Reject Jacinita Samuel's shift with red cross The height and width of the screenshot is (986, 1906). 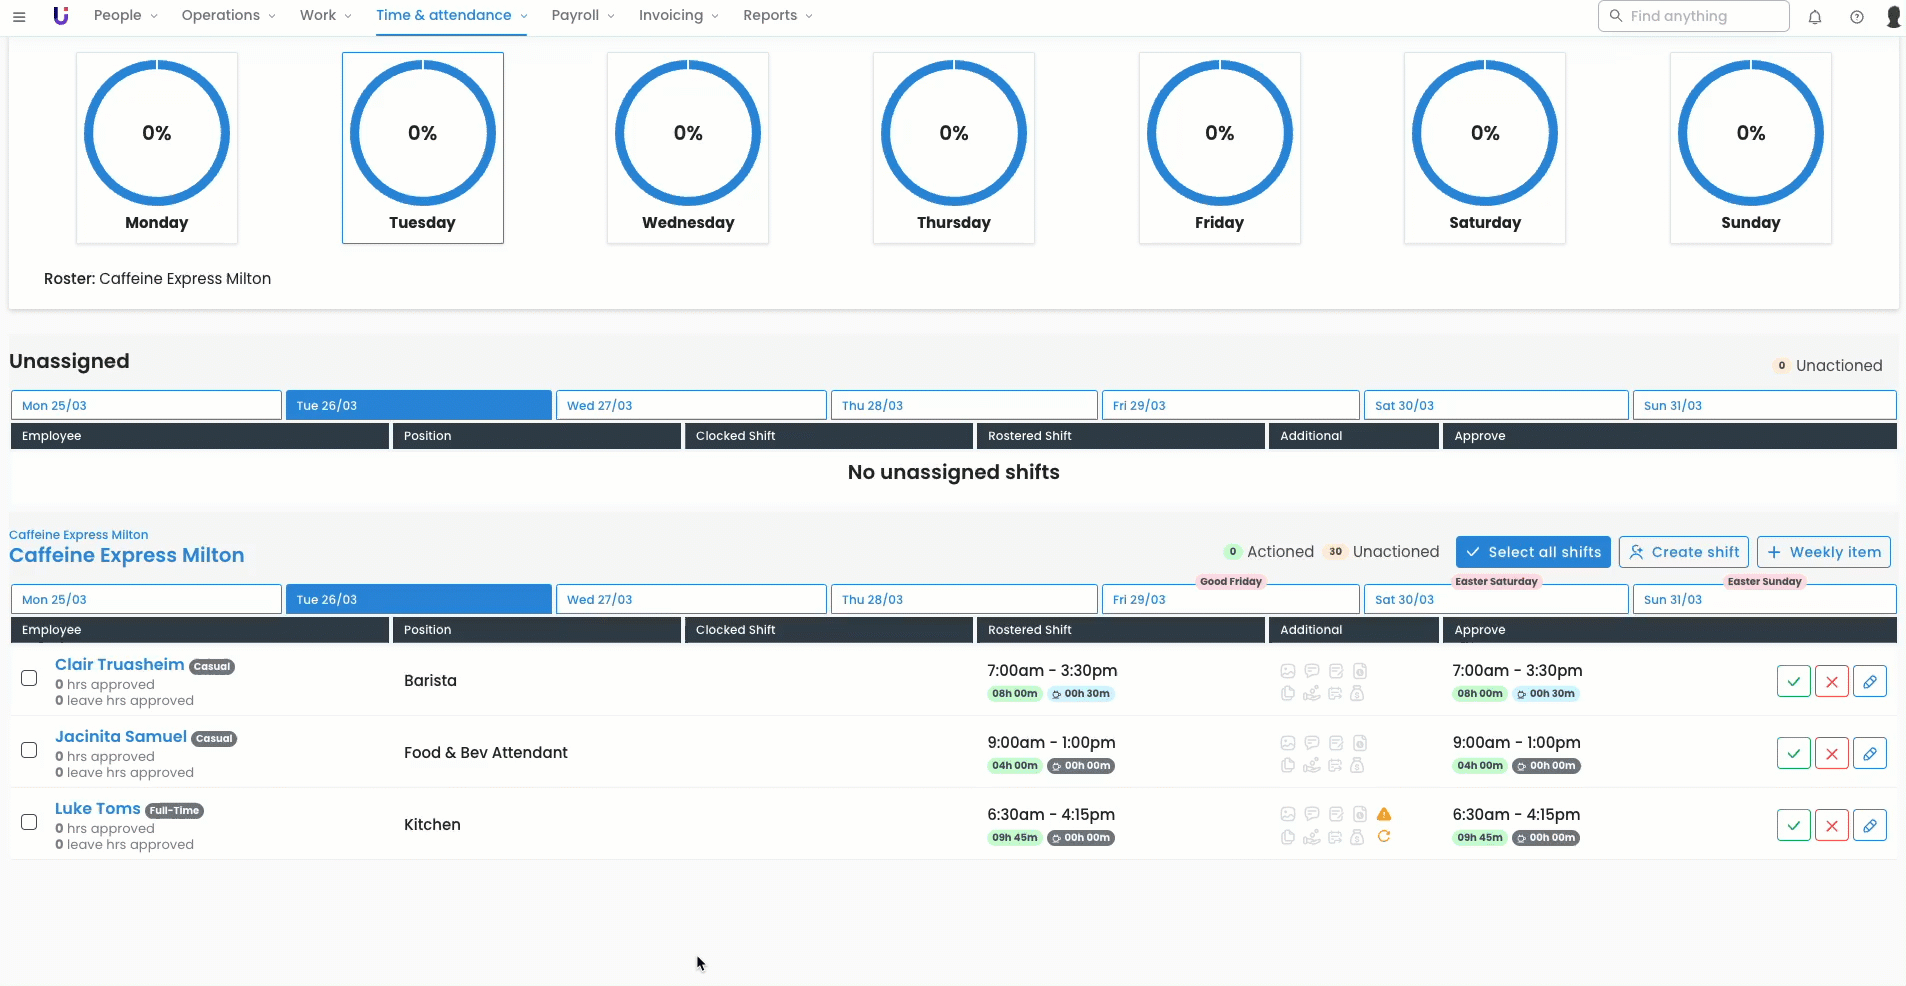point(1831,754)
